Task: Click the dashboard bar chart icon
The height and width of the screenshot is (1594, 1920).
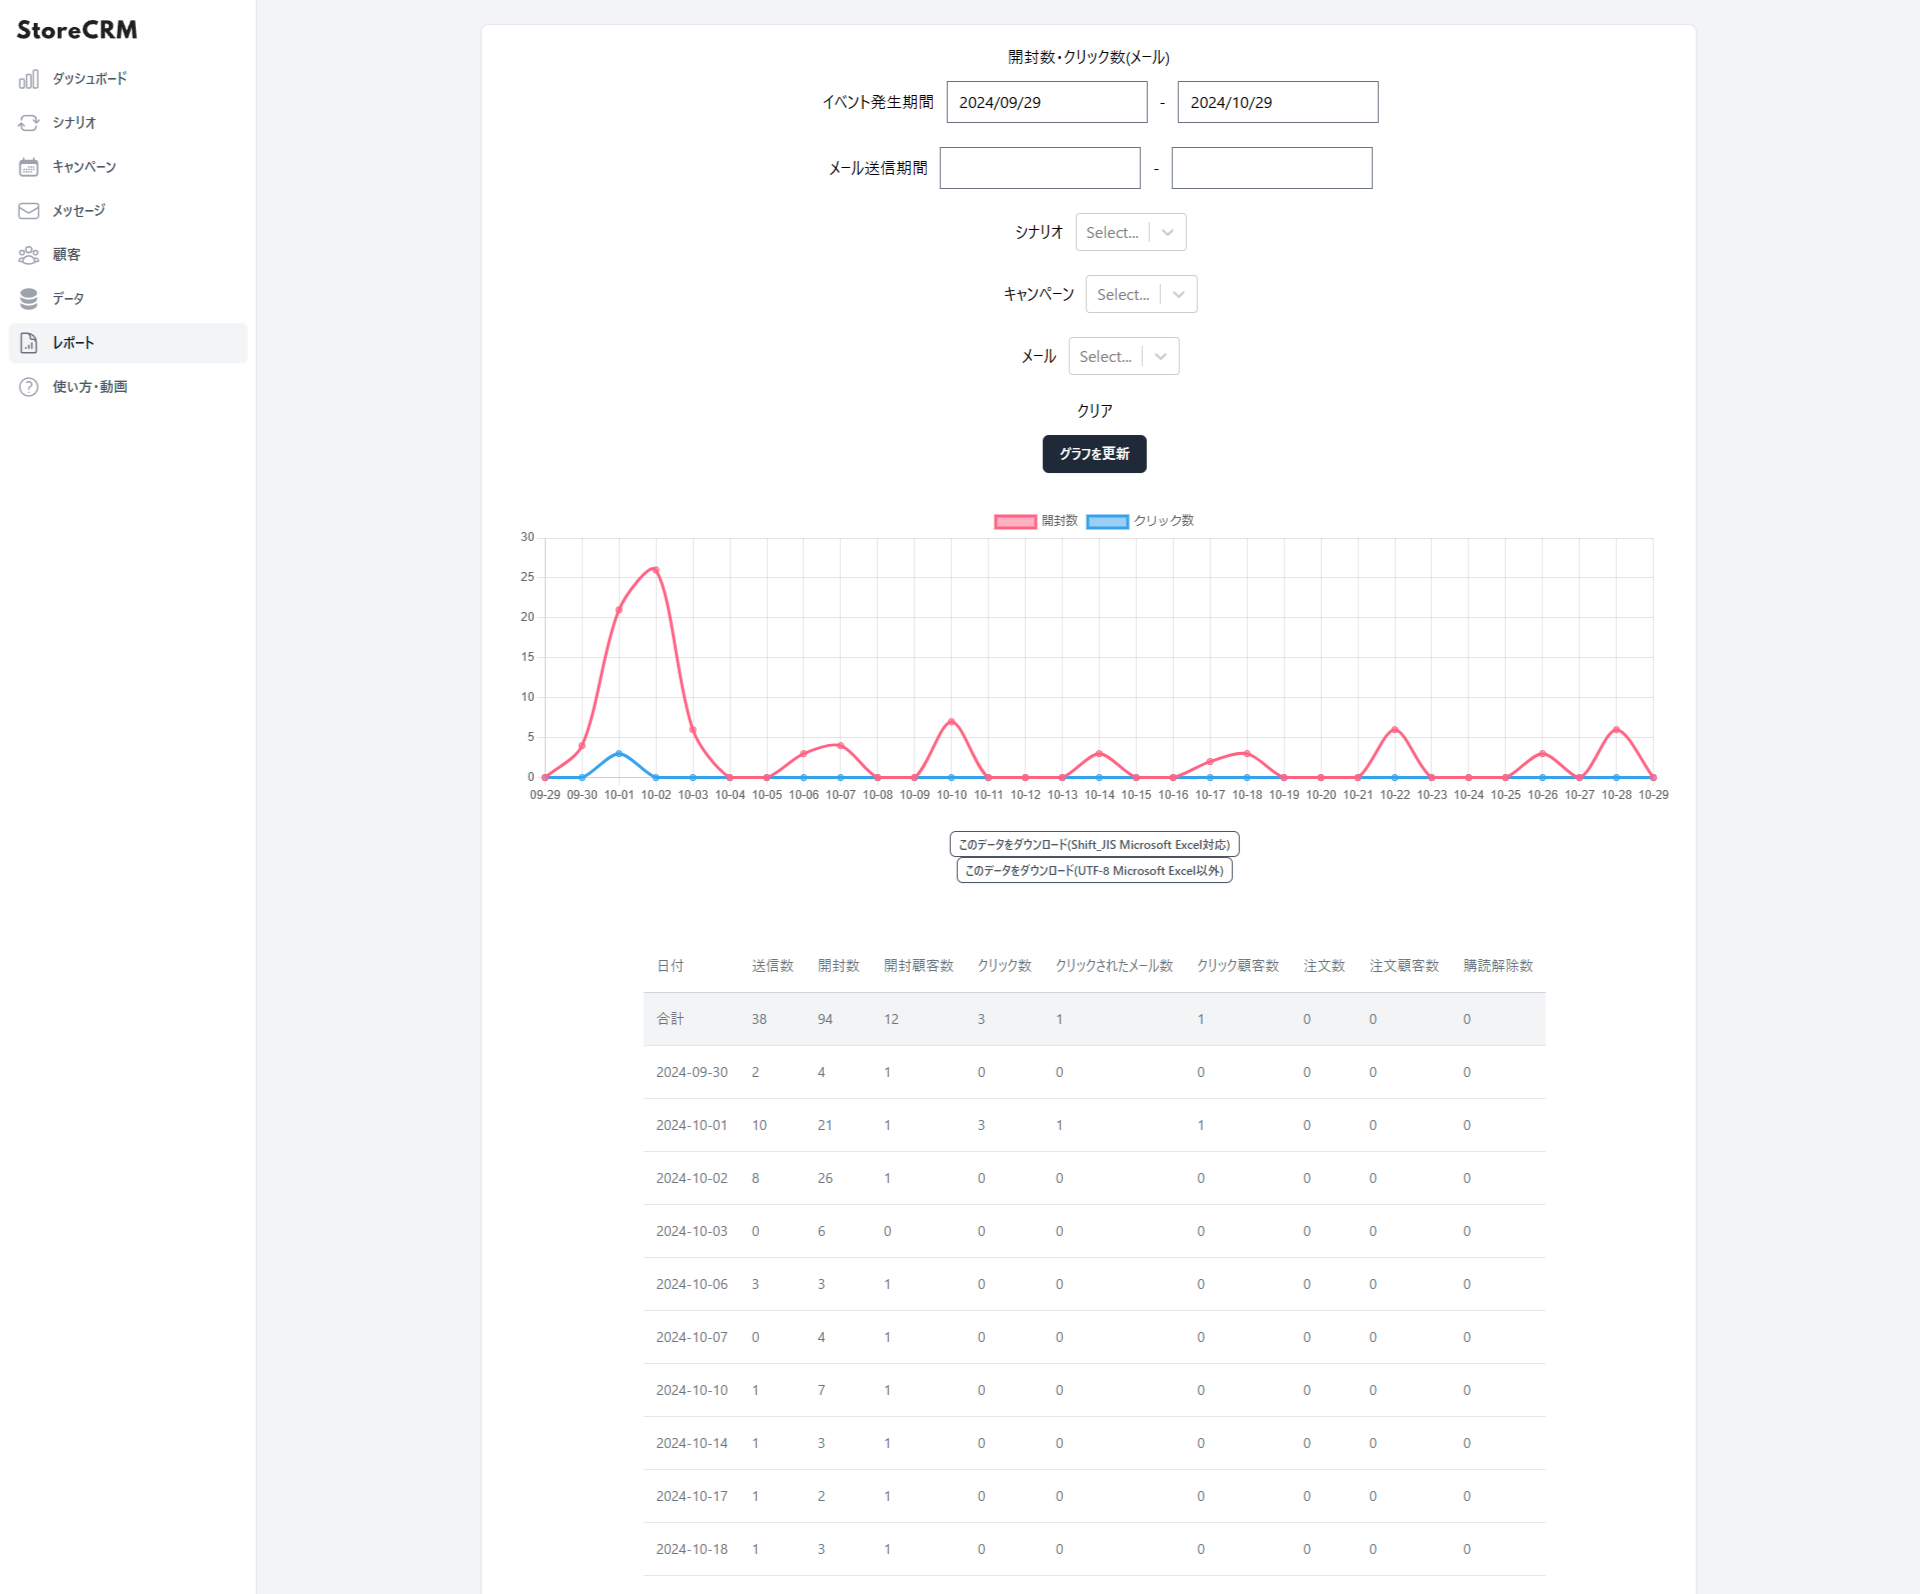Action: coord(29,79)
